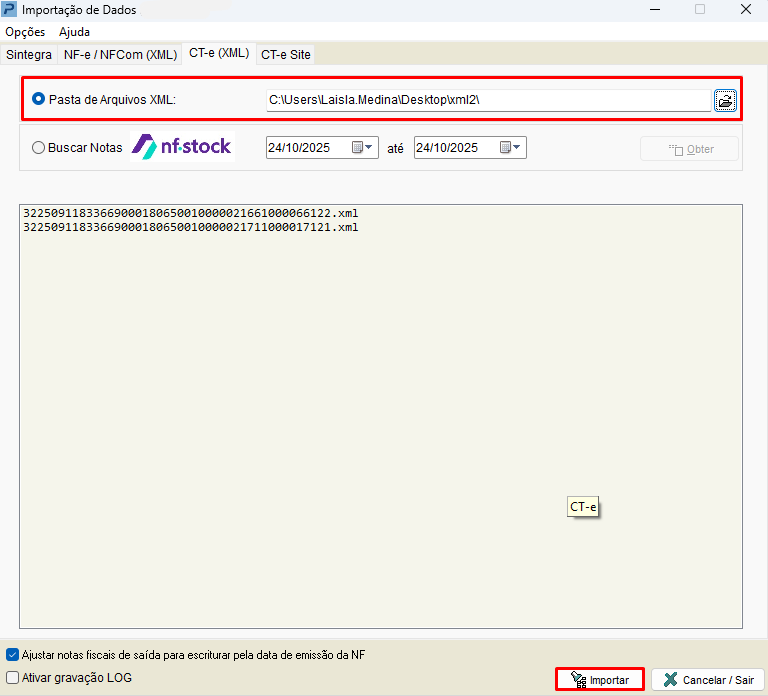Select file ending 21711000017121.xml in list

coord(191,227)
